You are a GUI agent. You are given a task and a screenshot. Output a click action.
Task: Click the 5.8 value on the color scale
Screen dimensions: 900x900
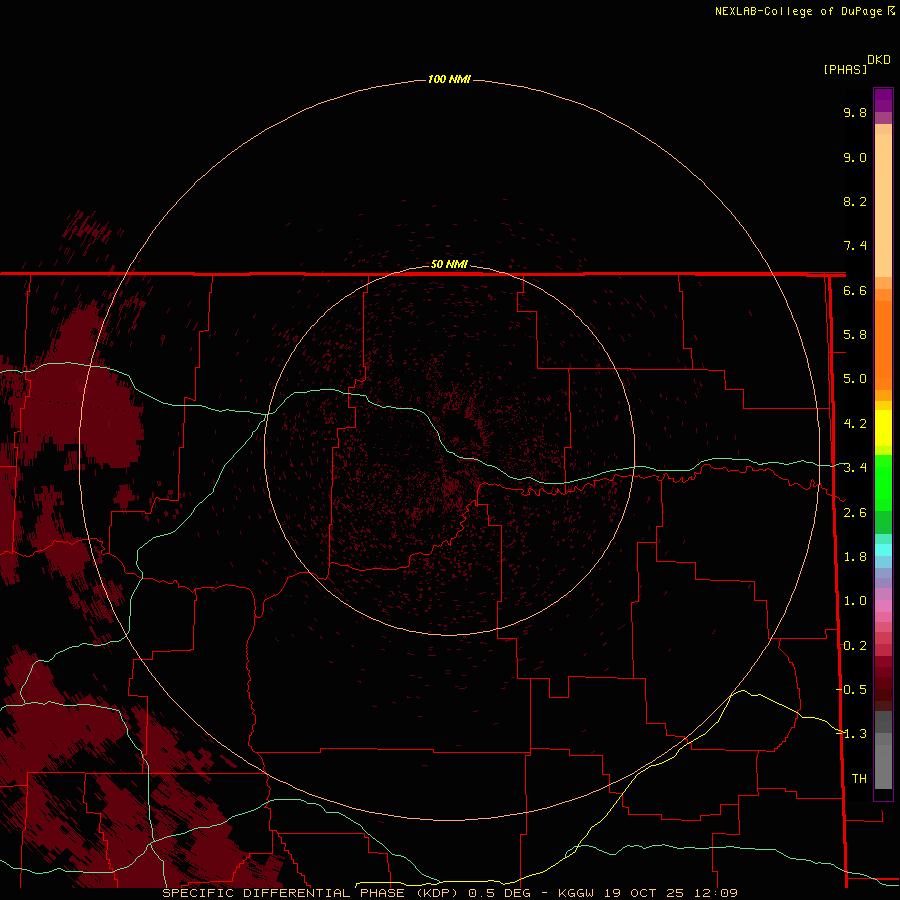point(855,335)
